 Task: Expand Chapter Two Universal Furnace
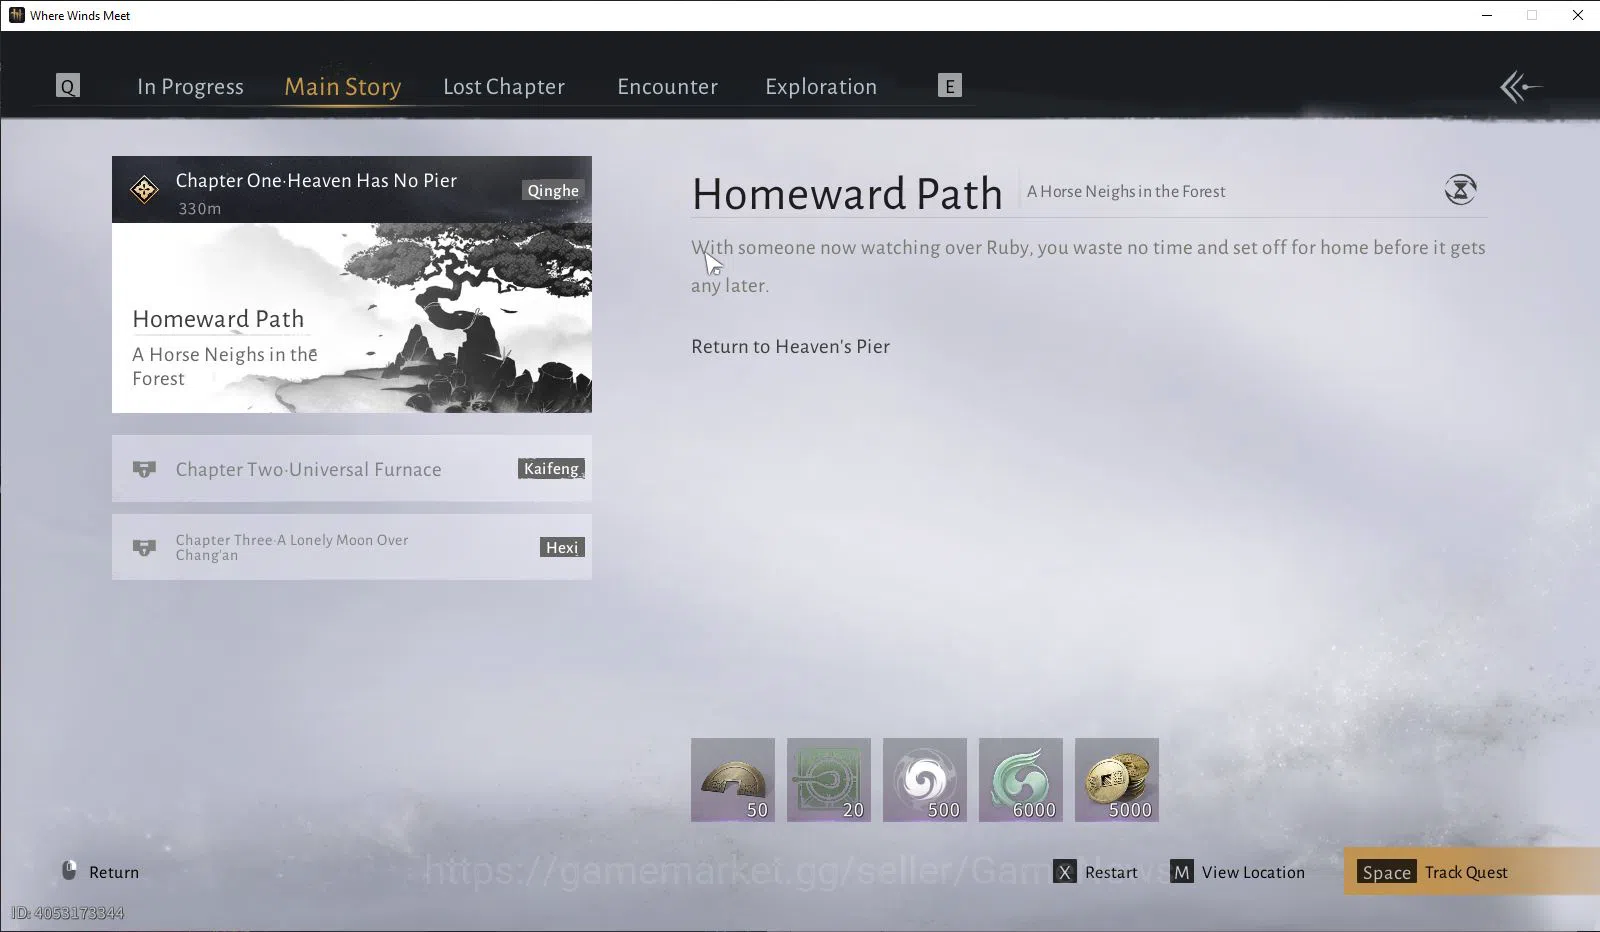coord(352,468)
